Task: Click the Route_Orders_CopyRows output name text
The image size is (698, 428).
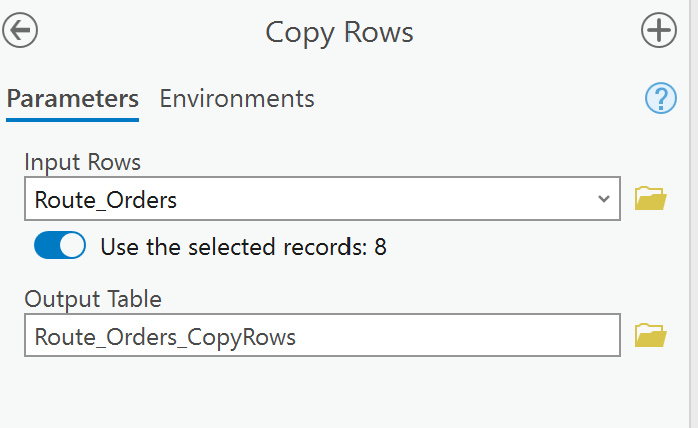Action: click(x=165, y=337)
